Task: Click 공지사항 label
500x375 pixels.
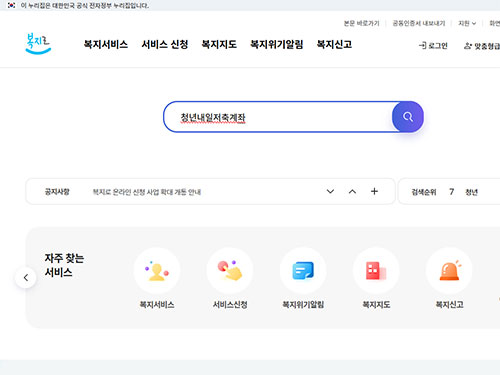Action: click(57, 192)
